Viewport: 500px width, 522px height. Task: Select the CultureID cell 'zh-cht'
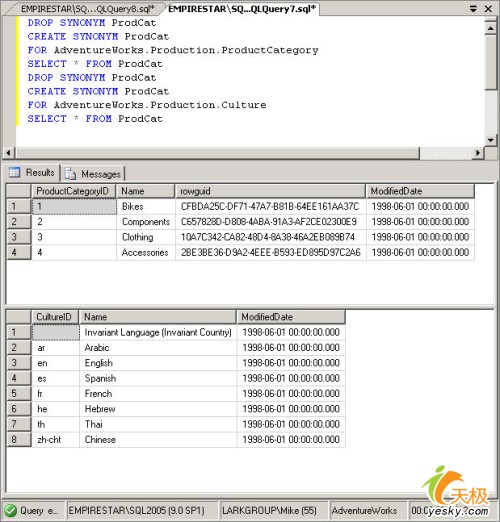pyautogui.click(x=55, y=440)
